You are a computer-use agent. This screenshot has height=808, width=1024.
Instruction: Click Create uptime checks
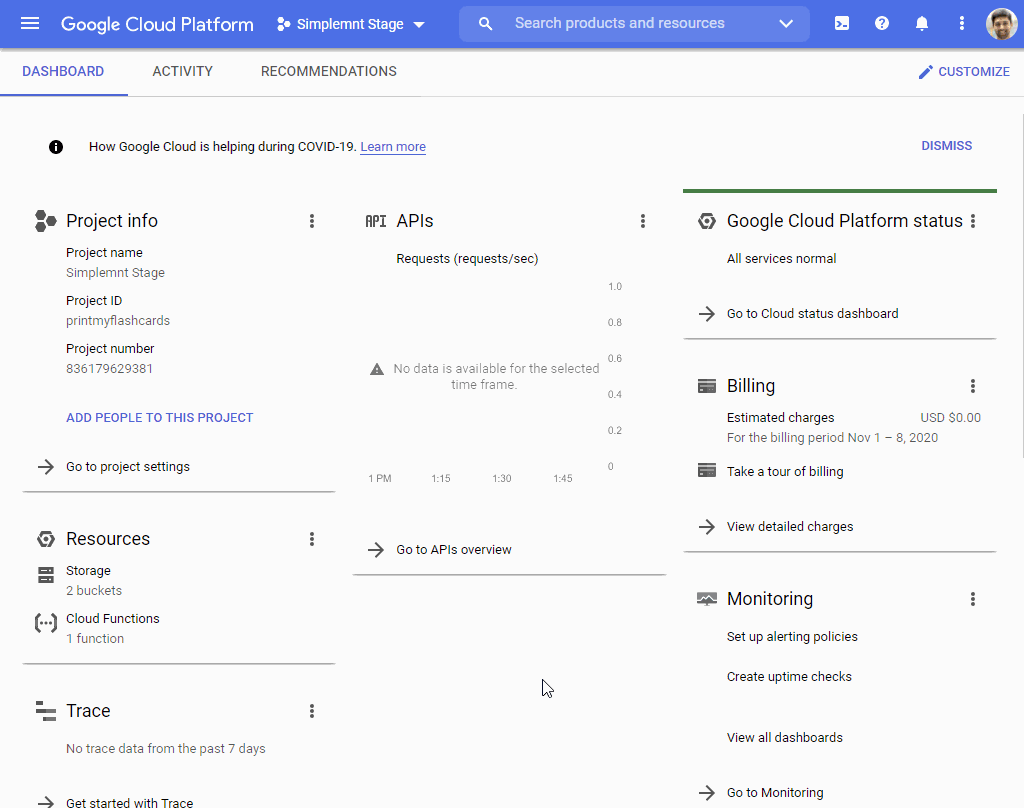coord(789,677)
